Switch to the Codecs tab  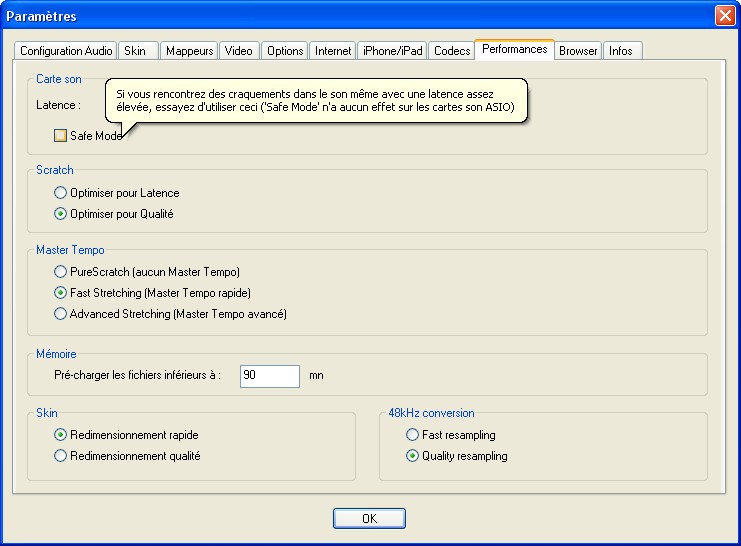click(452, 51)
